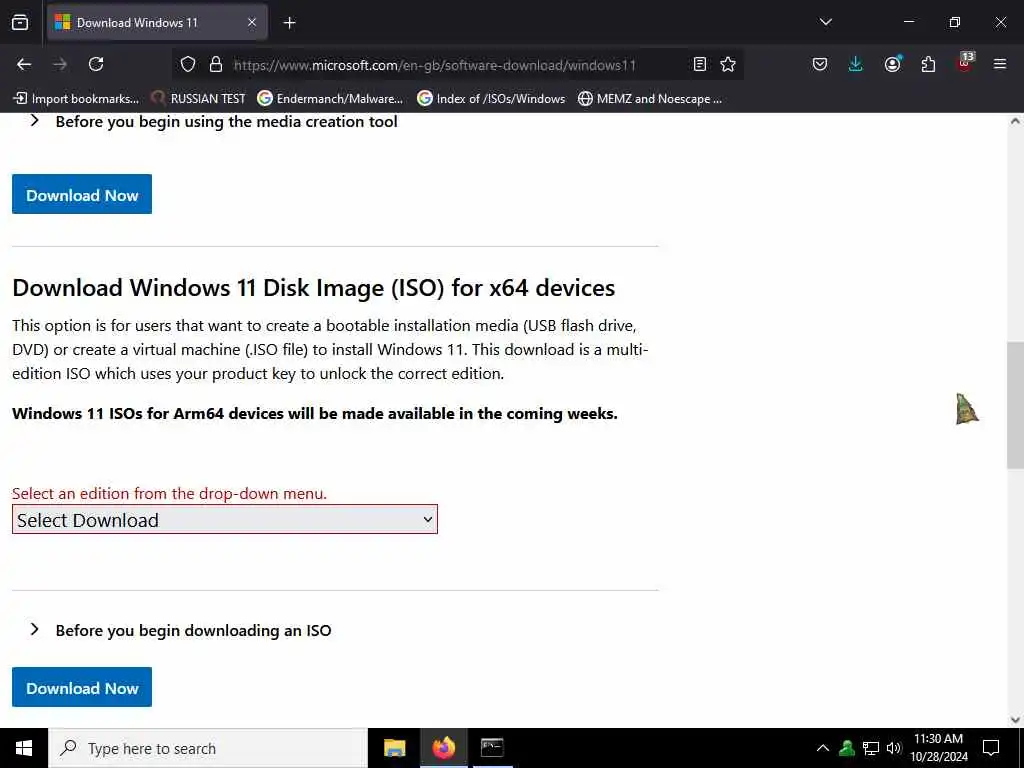Open the Action Center notifications icon
Screen dimensions: 1024x768
click(991, 748)
